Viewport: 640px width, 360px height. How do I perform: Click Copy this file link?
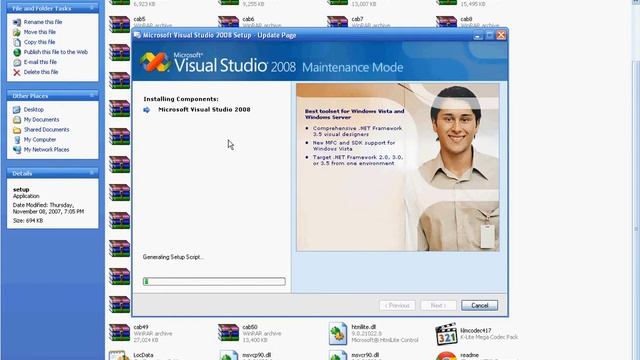39,42
